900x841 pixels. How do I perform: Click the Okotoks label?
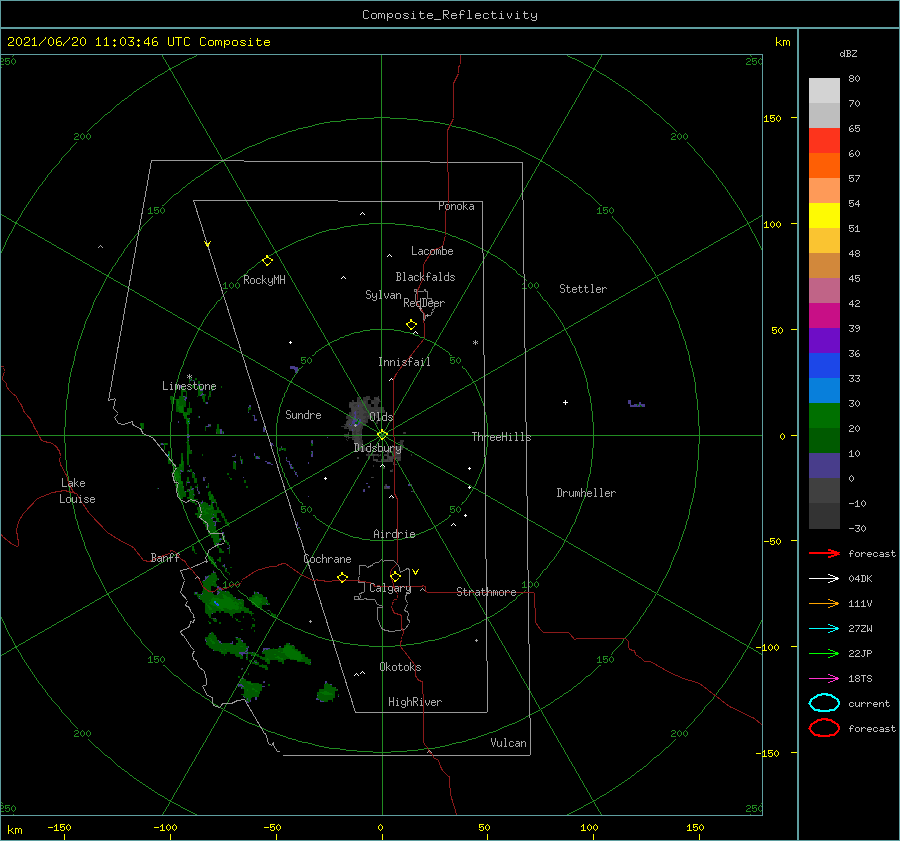[x=400, y=667]
